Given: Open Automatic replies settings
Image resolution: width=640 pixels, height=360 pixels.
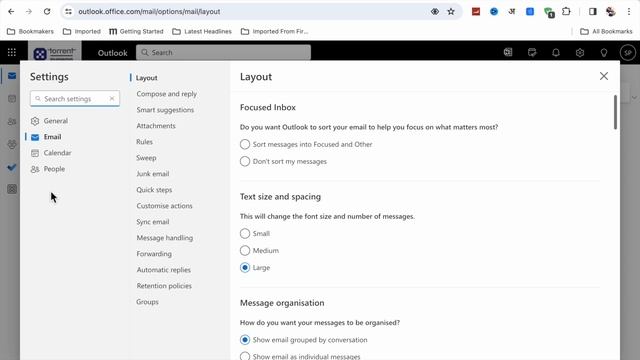Looking at the screenshot, I should (163, 270).
